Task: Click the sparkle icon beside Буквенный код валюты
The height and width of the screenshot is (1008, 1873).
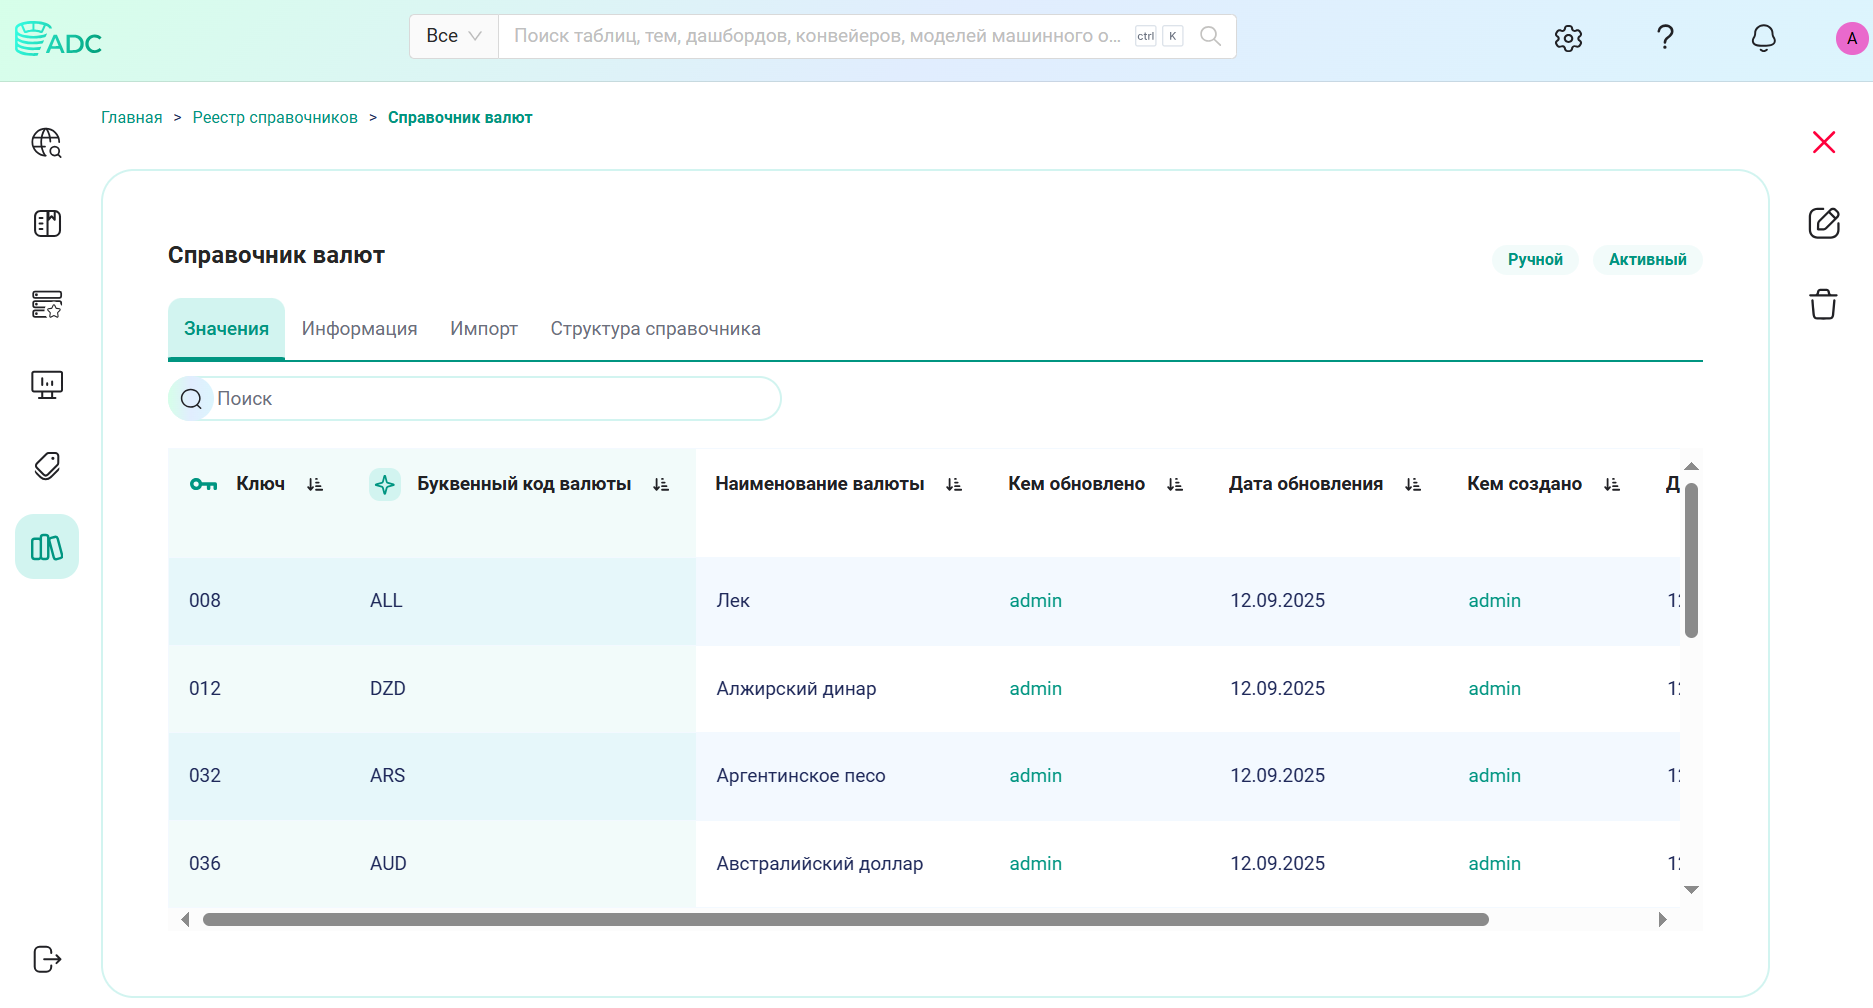Action: (x=385, y=485)
